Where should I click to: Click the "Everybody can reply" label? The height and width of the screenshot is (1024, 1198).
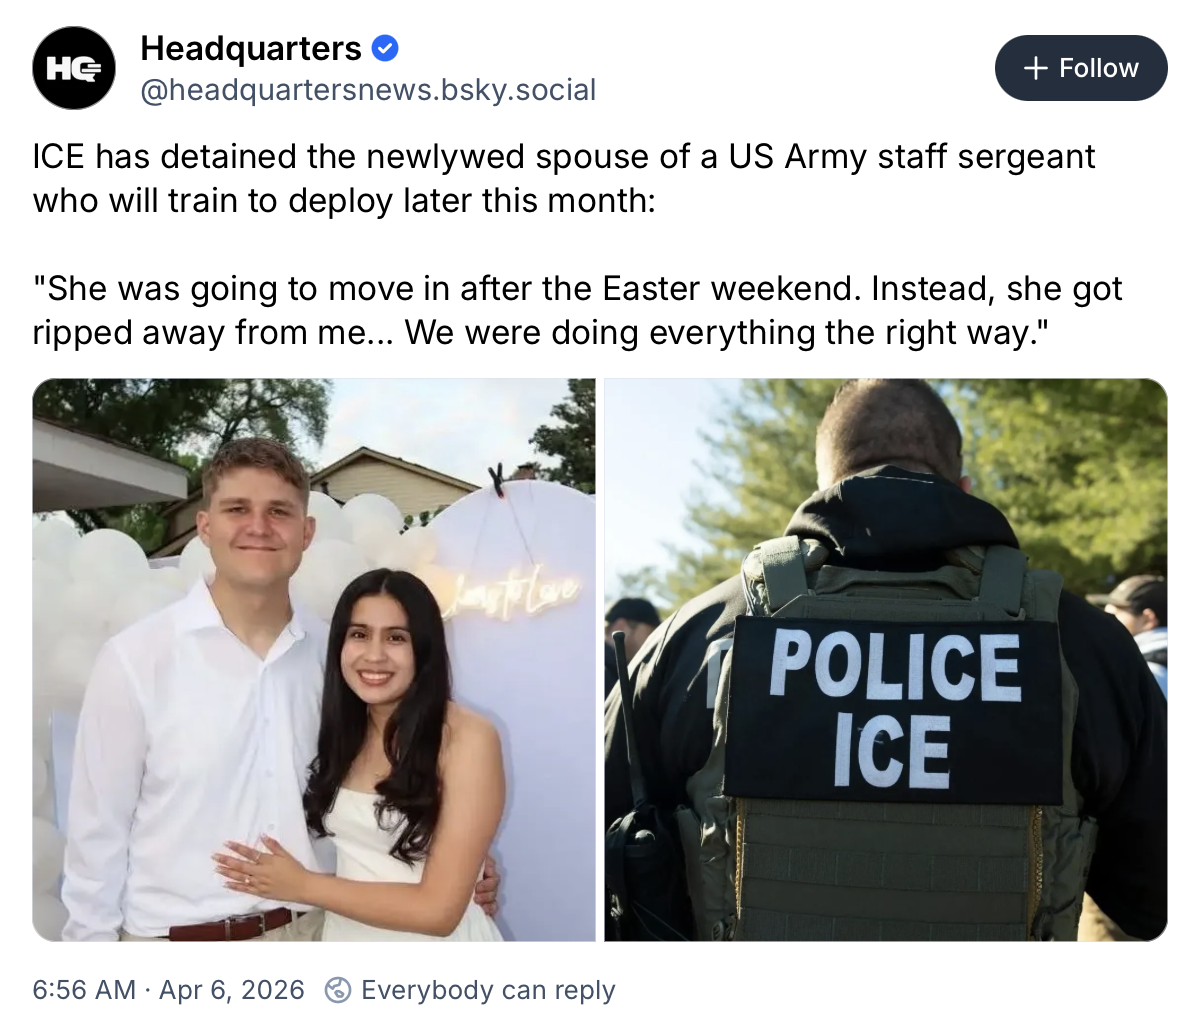tap(488, 990)
